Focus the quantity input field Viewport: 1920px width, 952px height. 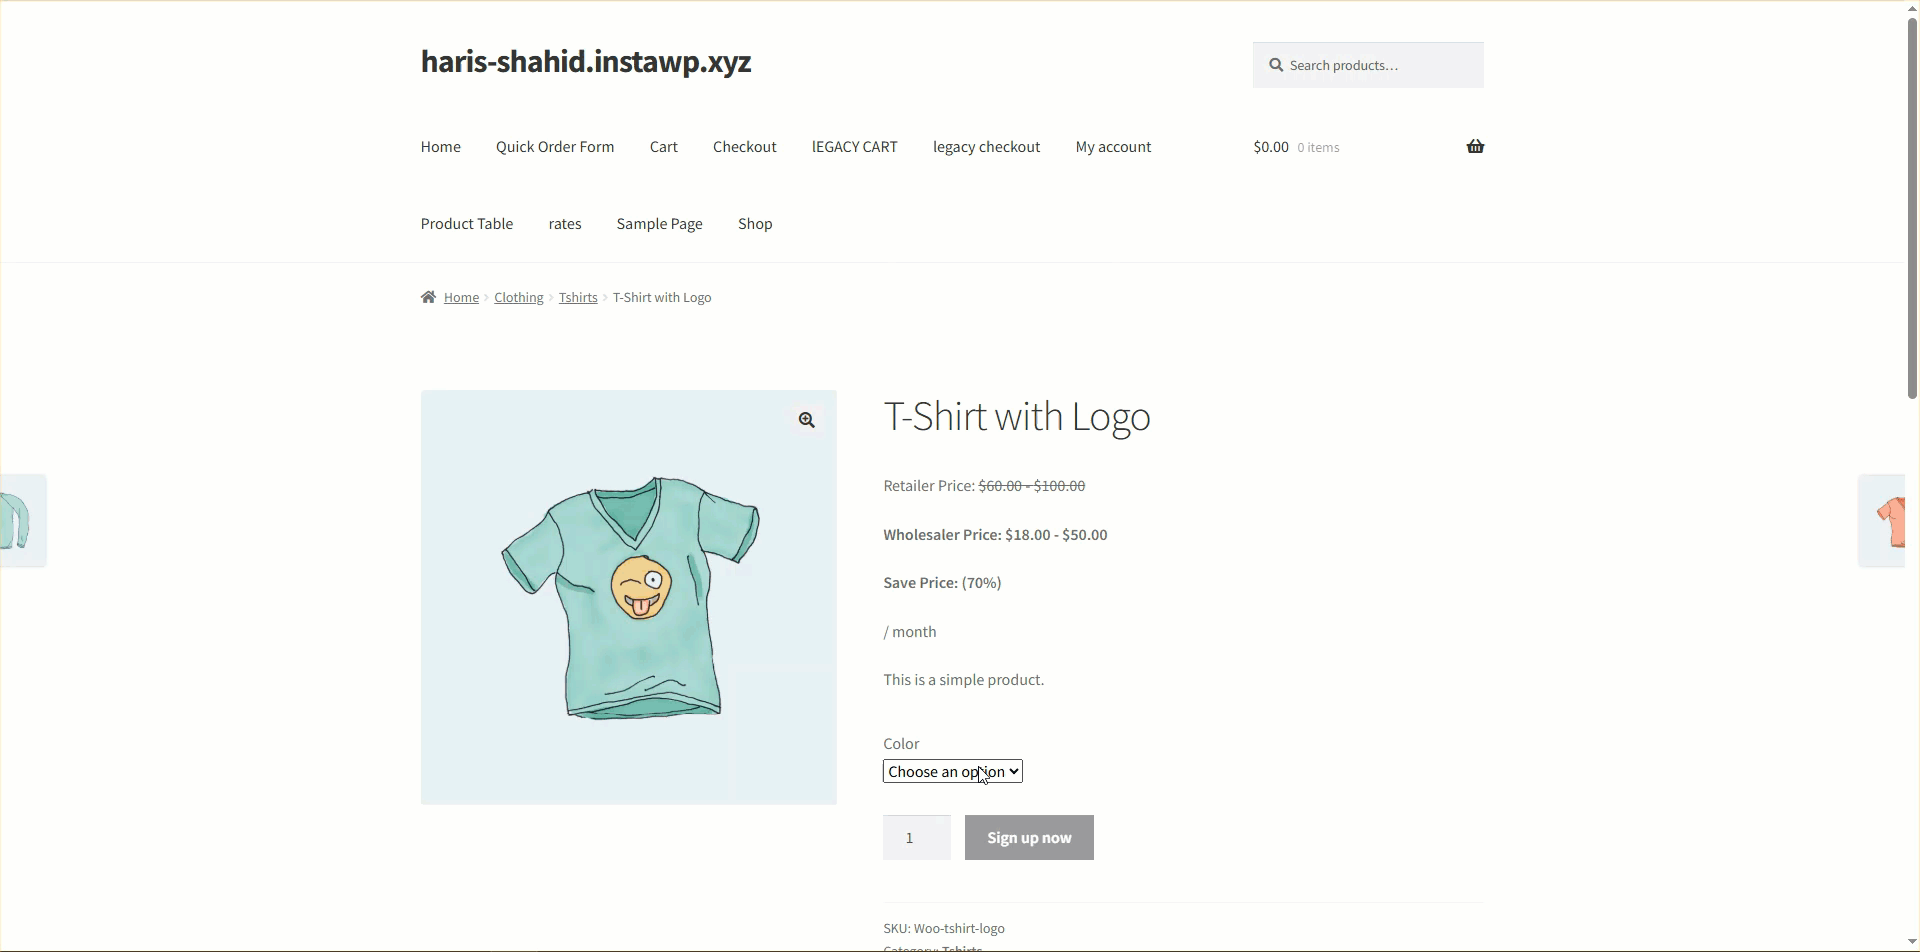917,838
